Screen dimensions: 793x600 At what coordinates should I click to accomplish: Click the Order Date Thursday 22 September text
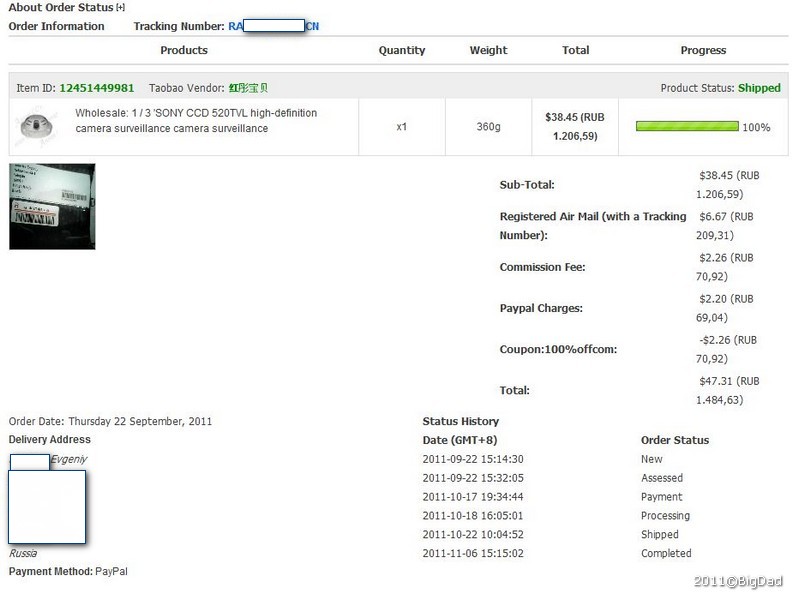click(110, 421)
